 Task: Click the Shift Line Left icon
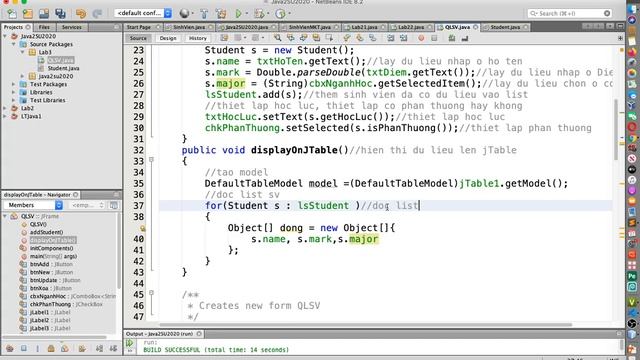pos(391,38)
